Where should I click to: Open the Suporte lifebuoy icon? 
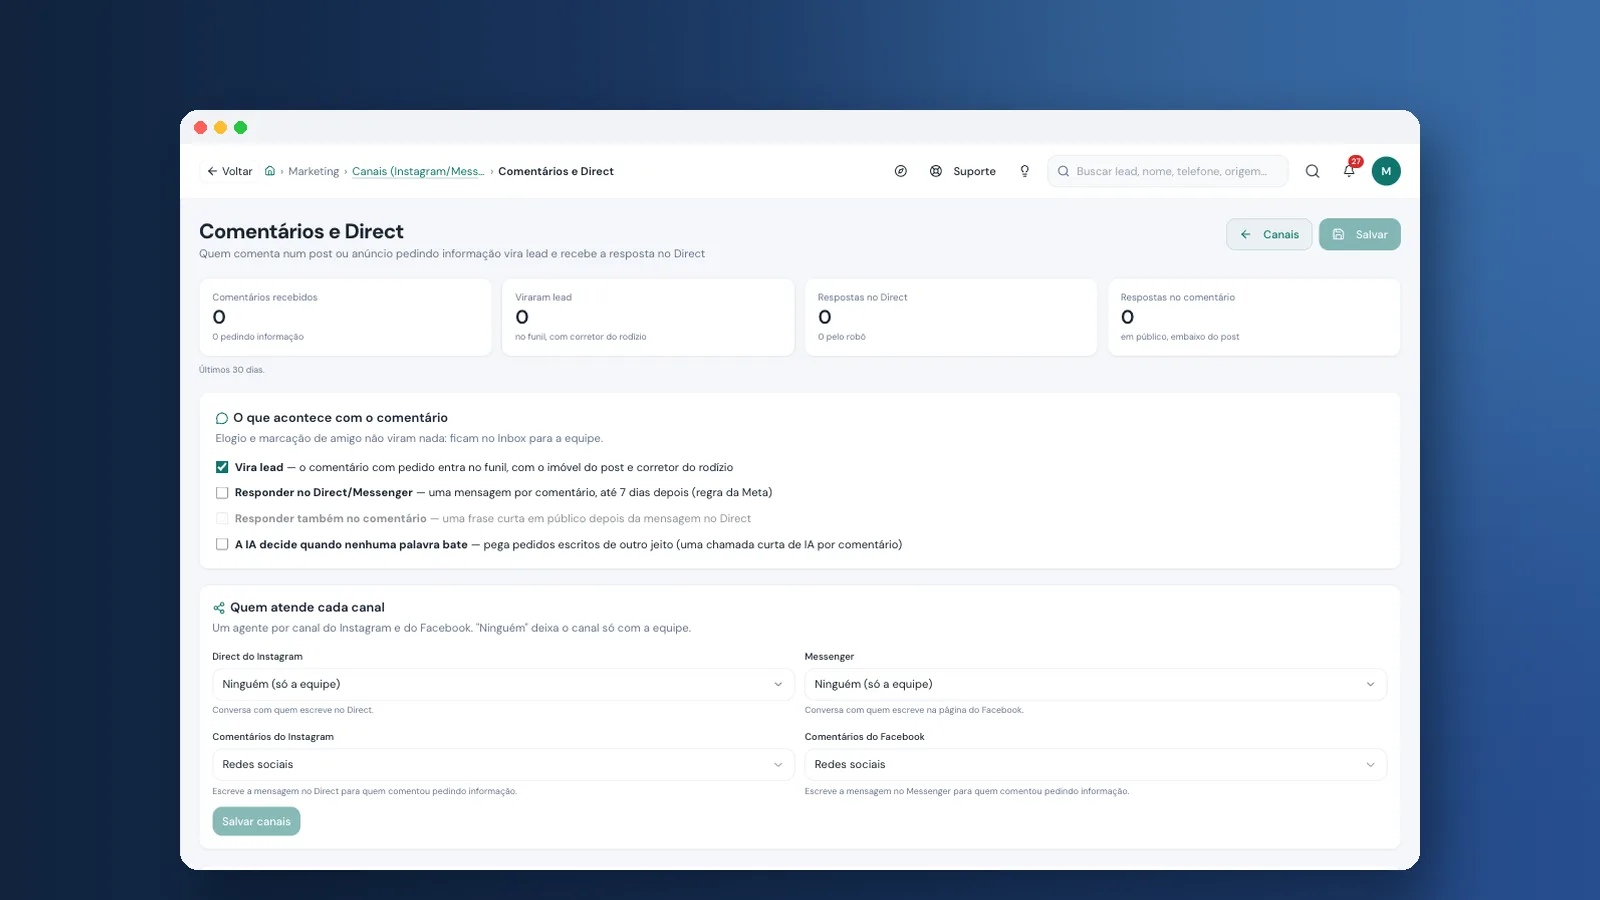point(936,171)
